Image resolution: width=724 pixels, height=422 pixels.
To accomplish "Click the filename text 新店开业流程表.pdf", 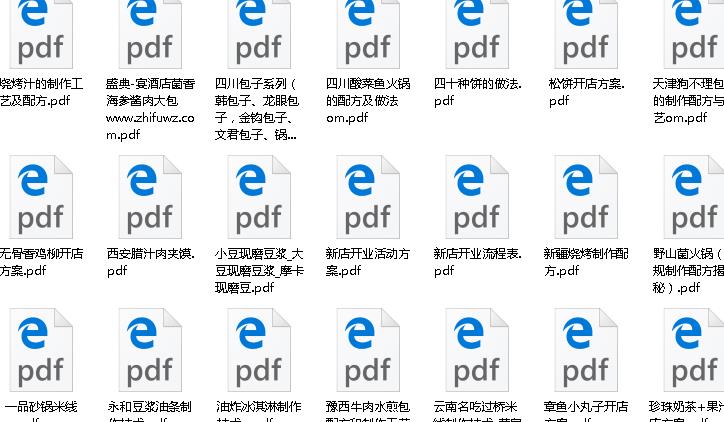I will pos(477,262).
